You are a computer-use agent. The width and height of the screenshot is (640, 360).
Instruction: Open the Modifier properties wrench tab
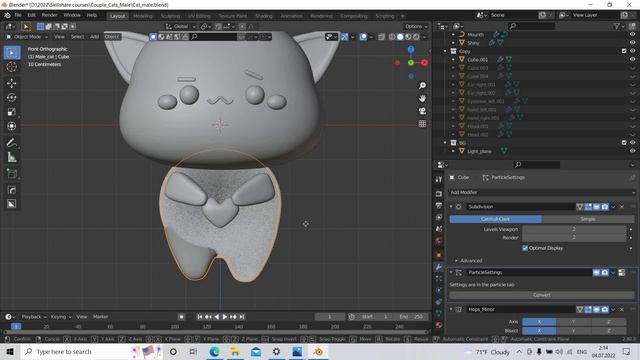pos(439,267)
